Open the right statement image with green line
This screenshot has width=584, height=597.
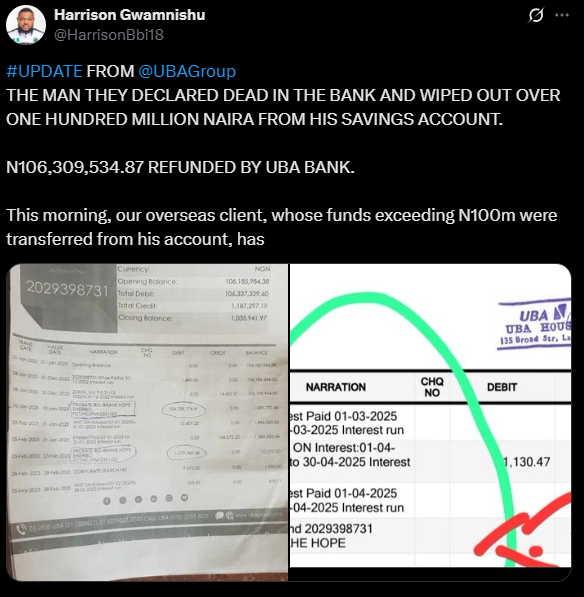(430, 416)
